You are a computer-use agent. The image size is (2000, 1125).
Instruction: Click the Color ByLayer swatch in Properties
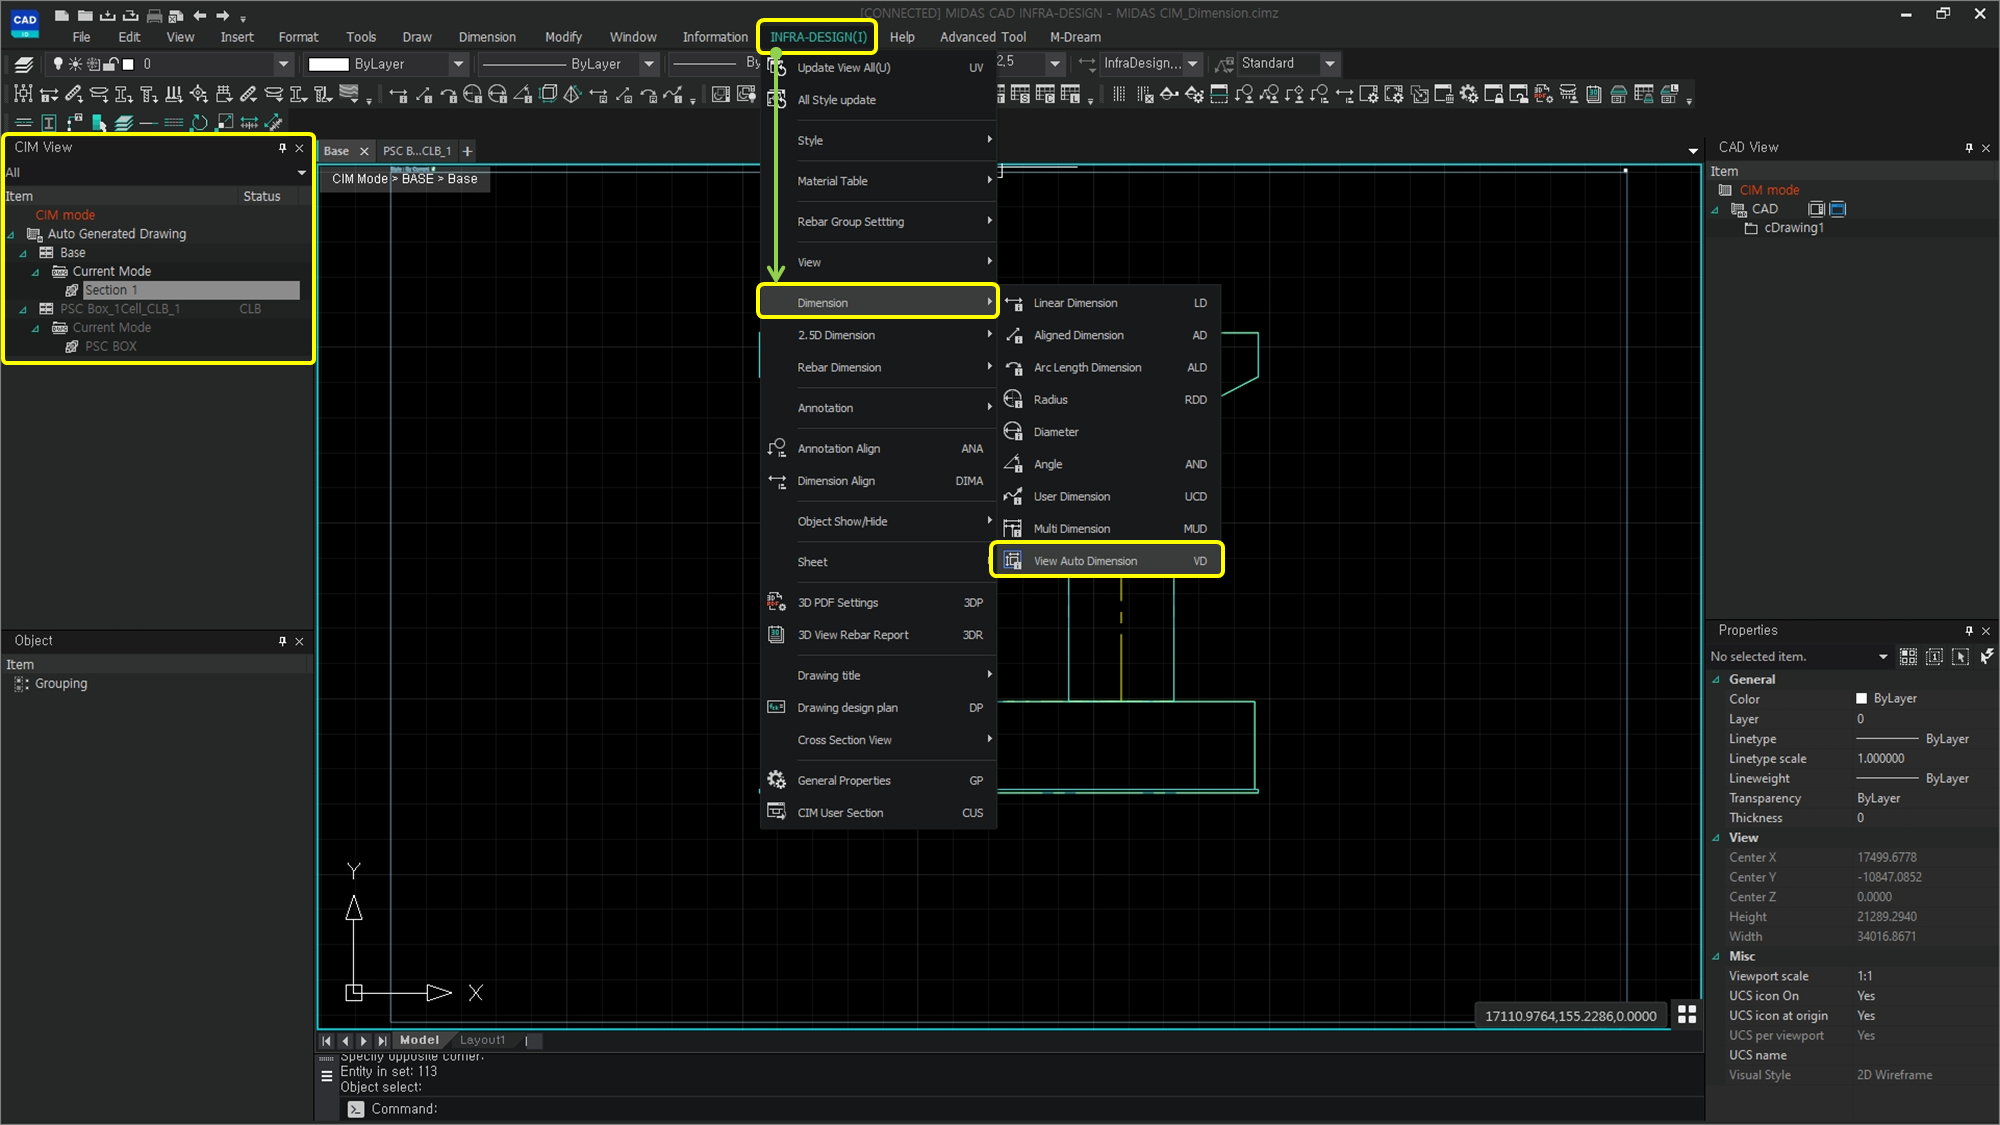tap(1861, 699)
